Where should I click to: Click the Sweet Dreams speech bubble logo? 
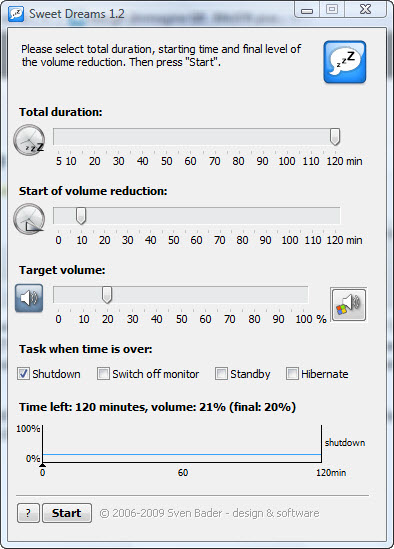tap(345, 62)
